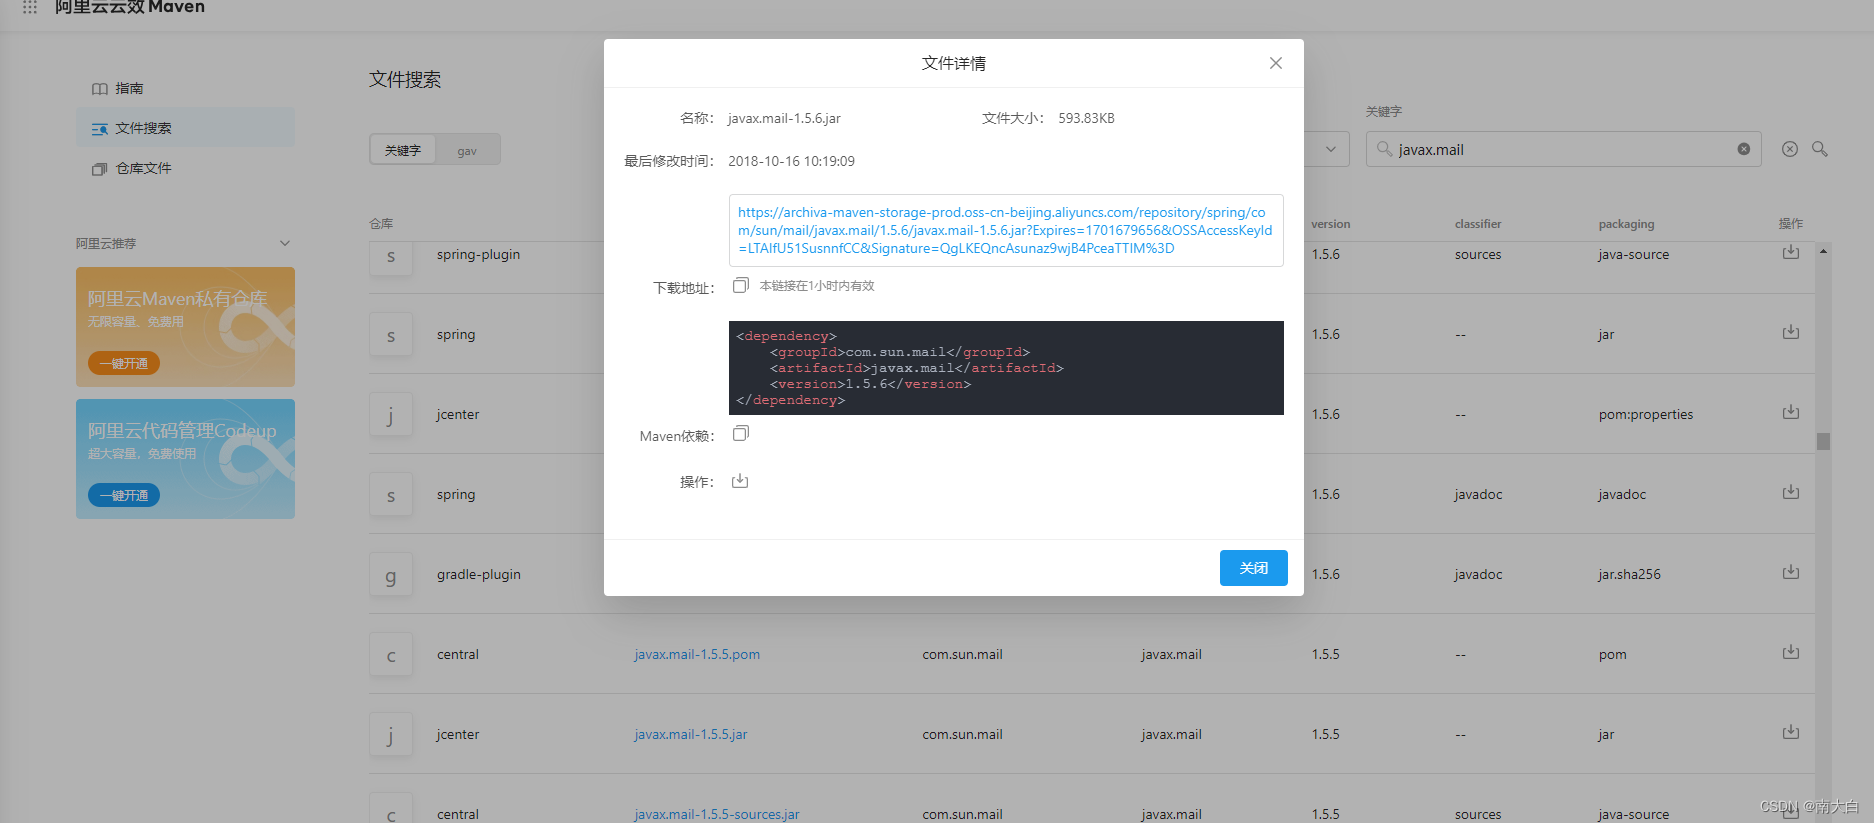Image resolution: width=1874 pixels, height=823 pixels.
Task: Click the 'j' avatar of jcenter pom:properties row
Action: [391, 415]
